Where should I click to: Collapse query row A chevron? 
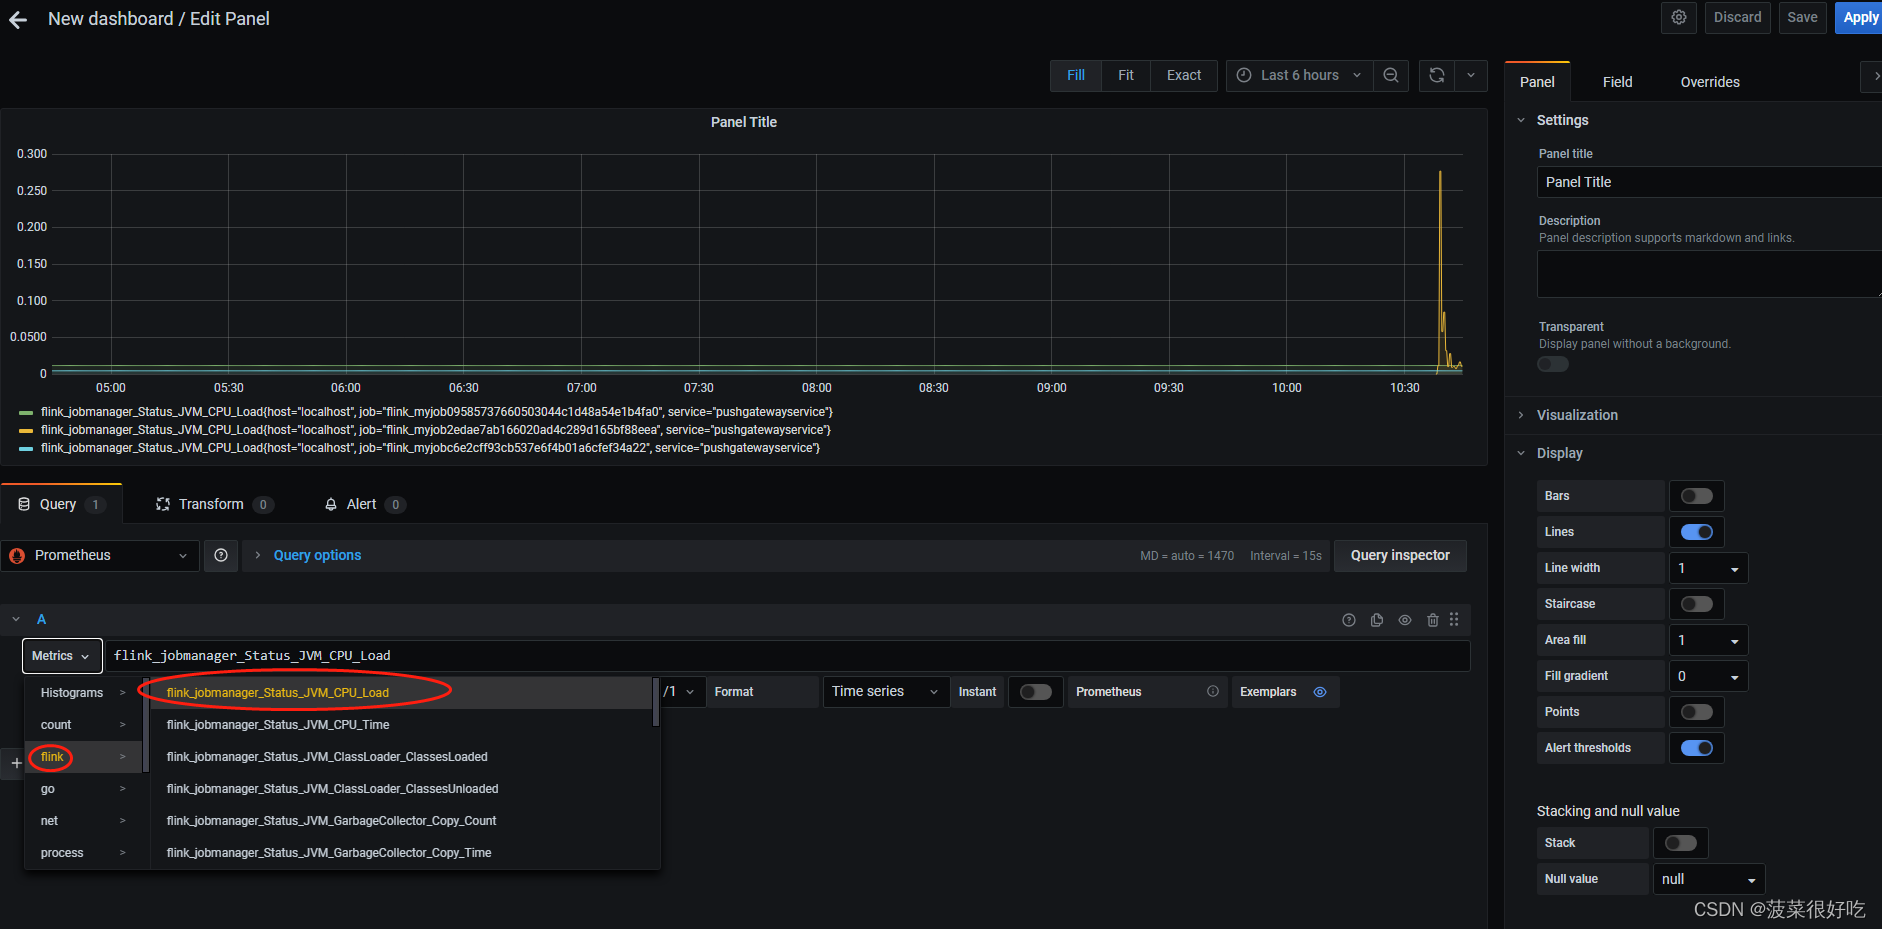coord(16,619)
